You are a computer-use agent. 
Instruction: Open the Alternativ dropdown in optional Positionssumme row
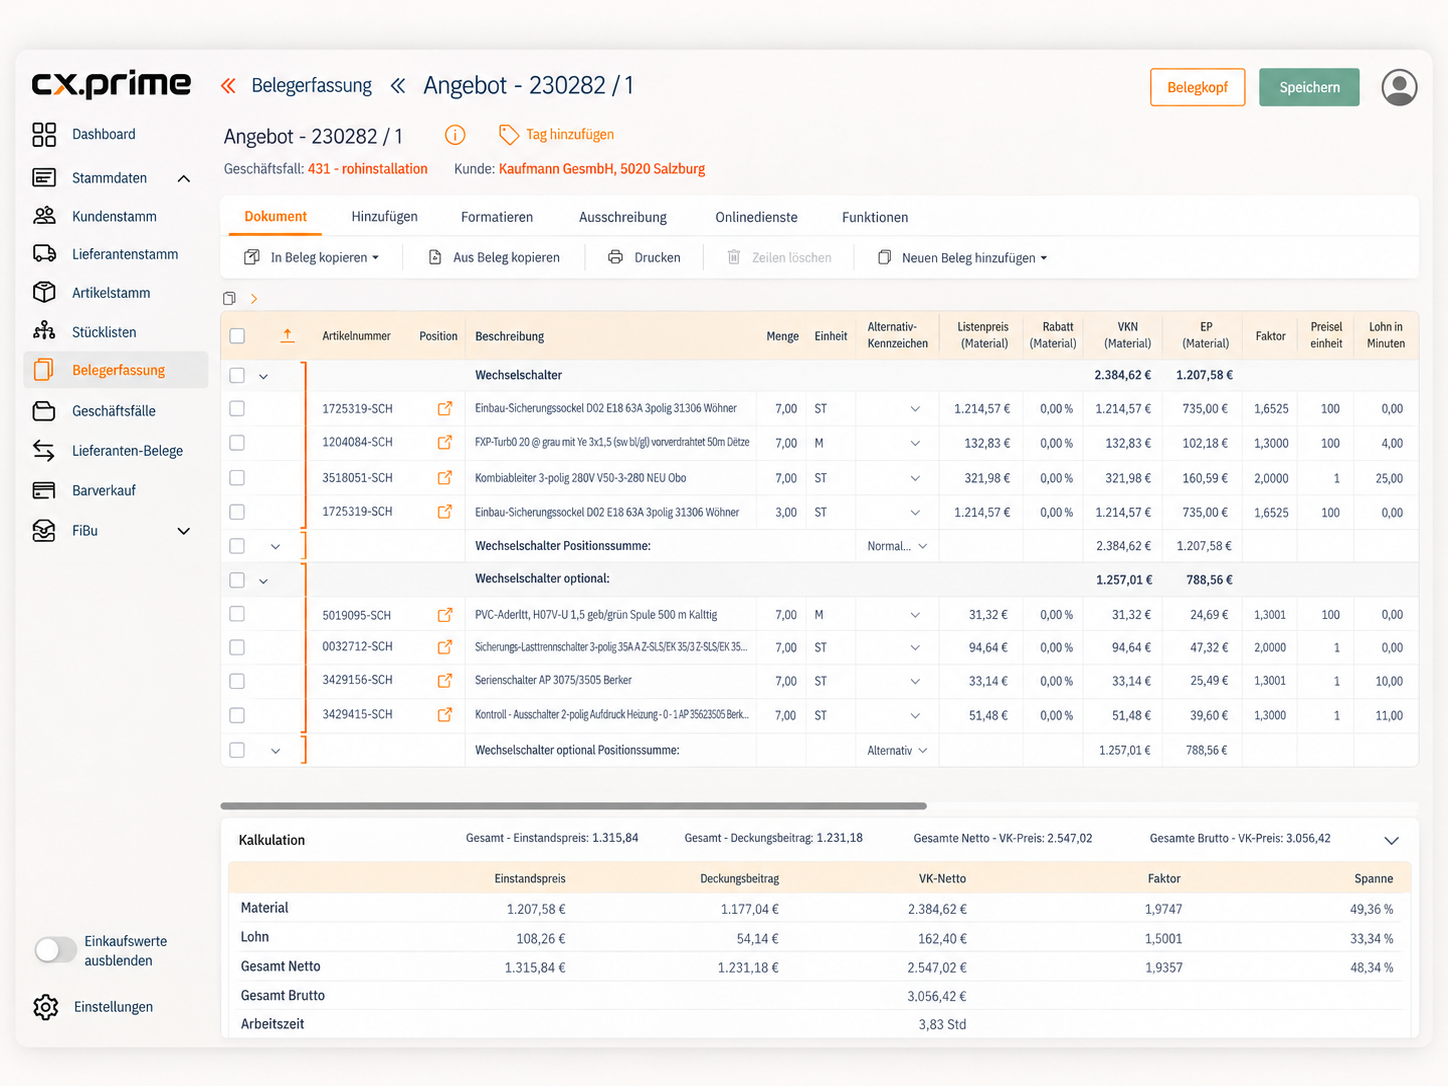click(897, 750)
